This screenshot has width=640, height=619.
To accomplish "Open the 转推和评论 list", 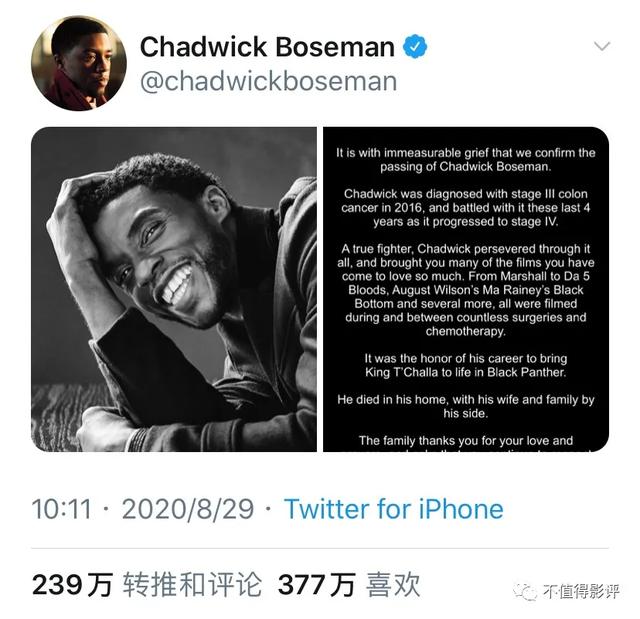I will coord(192,585).
